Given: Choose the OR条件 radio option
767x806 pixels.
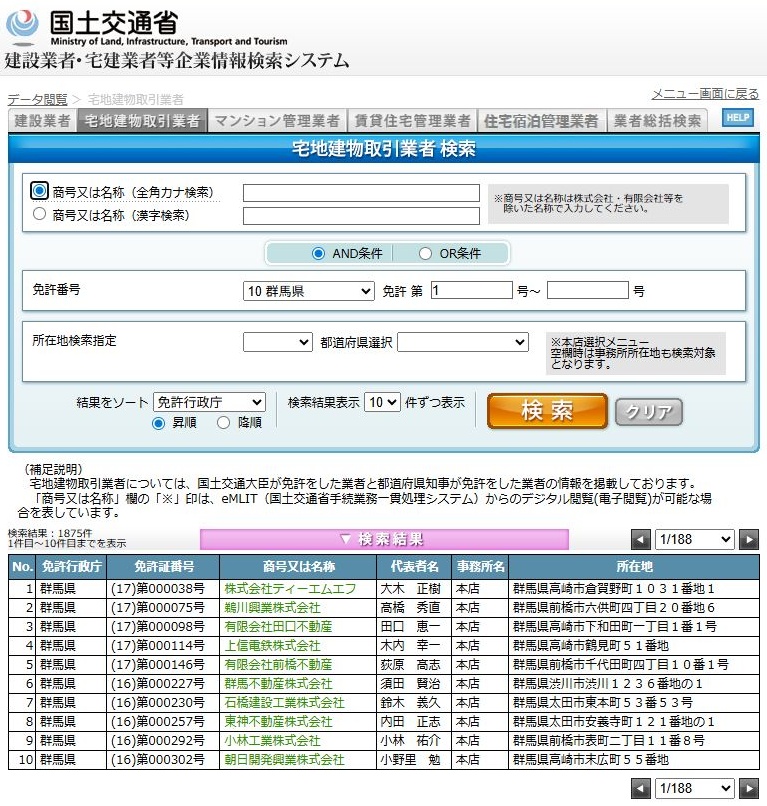Looking at the screenshot, I should [425, 254].
